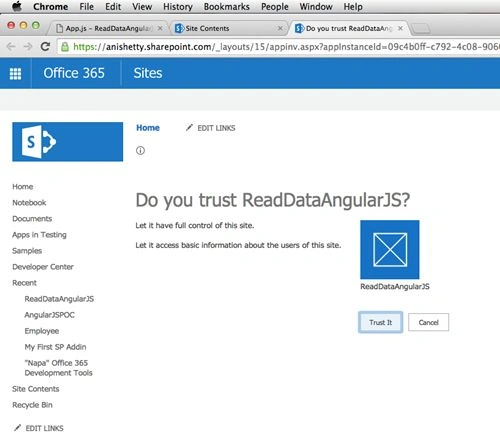Open AngularJSPOC under Recent
Screen dimensions: 500x440
49,315
